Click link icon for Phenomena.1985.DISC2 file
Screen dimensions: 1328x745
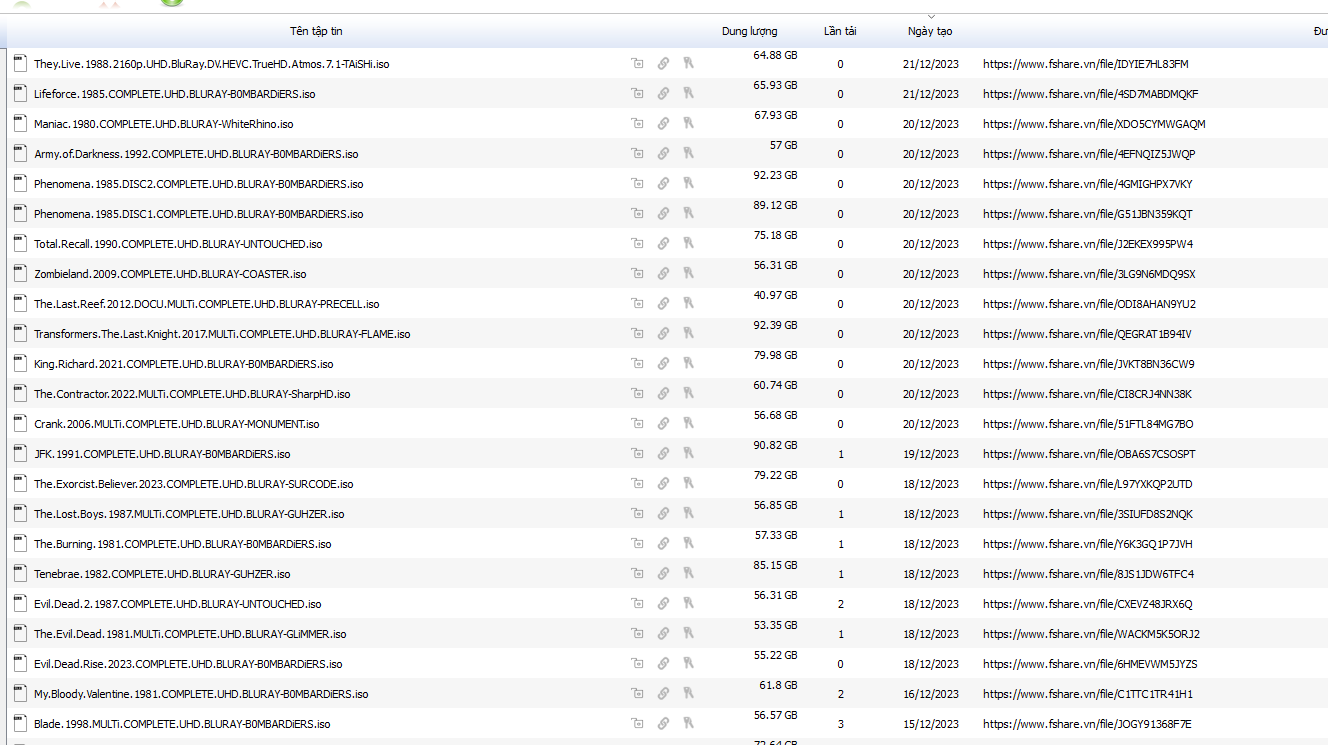coord(663,184)
